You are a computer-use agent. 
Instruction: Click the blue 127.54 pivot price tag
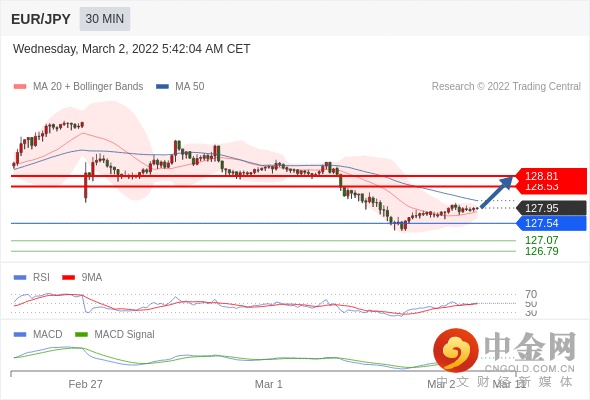551,223
